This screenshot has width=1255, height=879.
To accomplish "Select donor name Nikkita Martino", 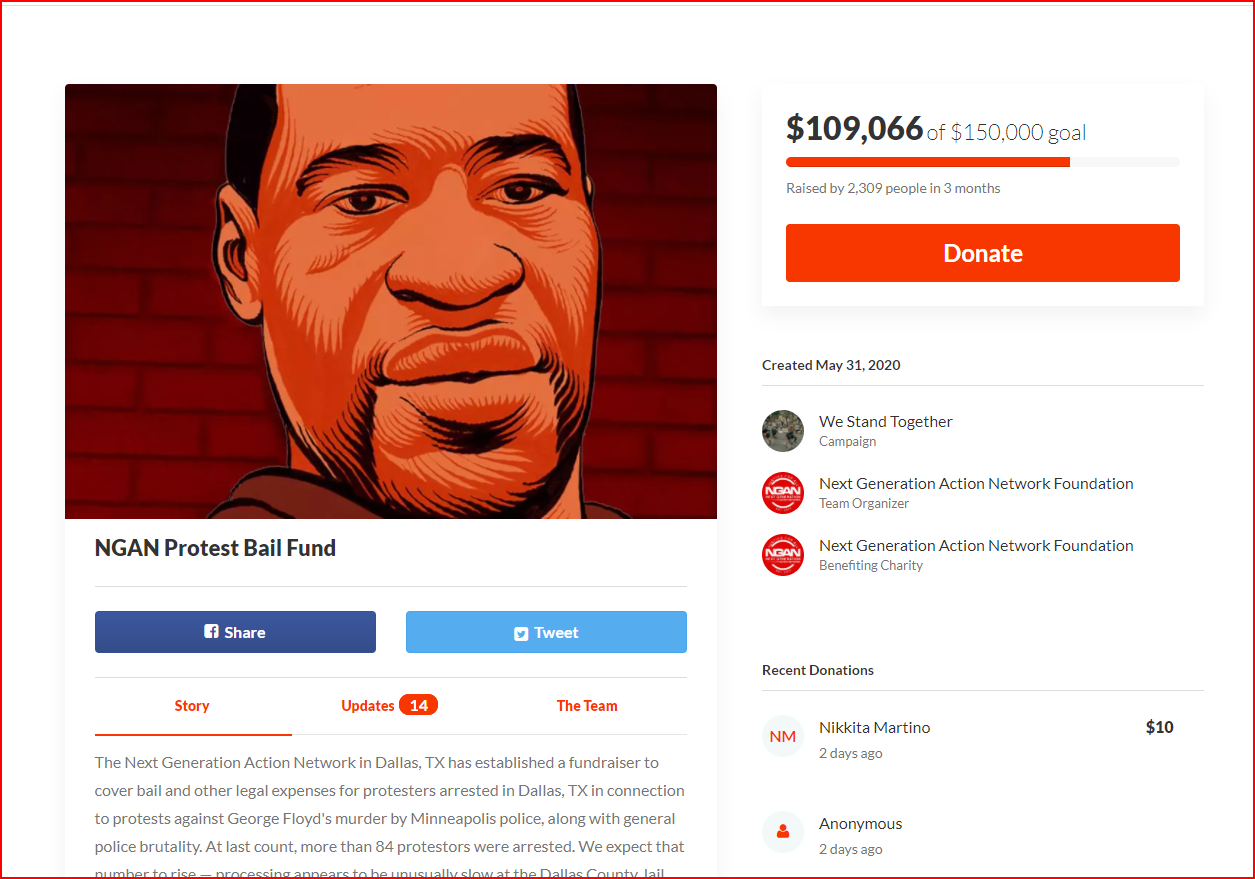I will [874, 728].
